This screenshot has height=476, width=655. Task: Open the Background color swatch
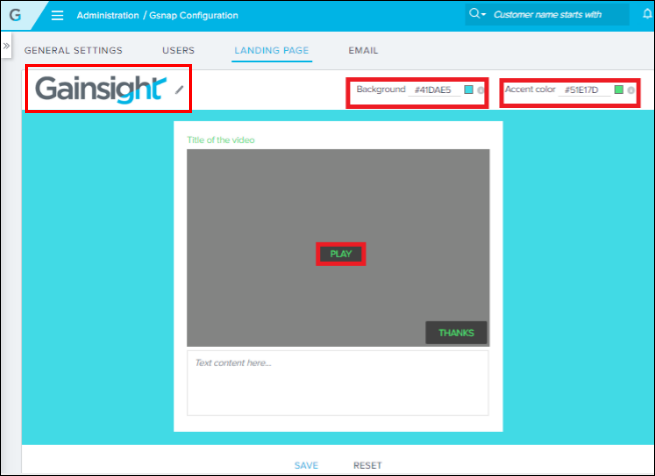point(469,89)
